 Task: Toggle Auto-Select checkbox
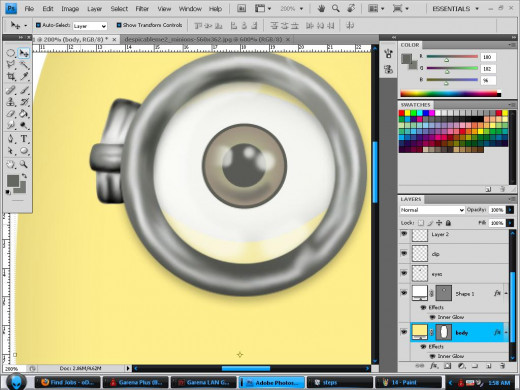pos(38,25)
